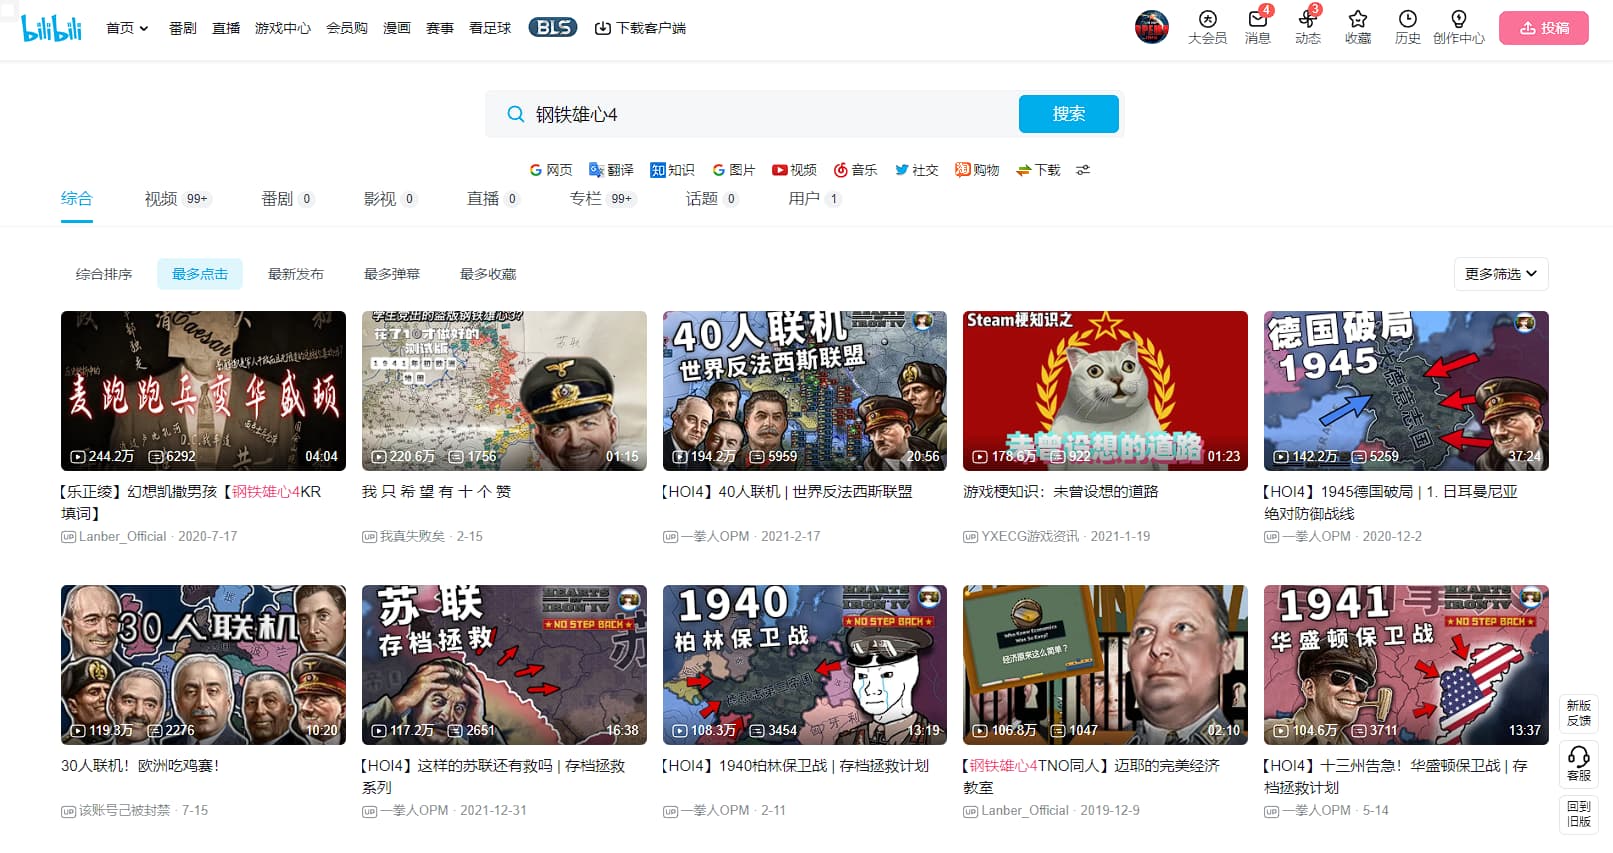The height and width of the screenshot is (853, 1613).
Task: Switch to the 用户 results tab
Action: tap(815, 199)
